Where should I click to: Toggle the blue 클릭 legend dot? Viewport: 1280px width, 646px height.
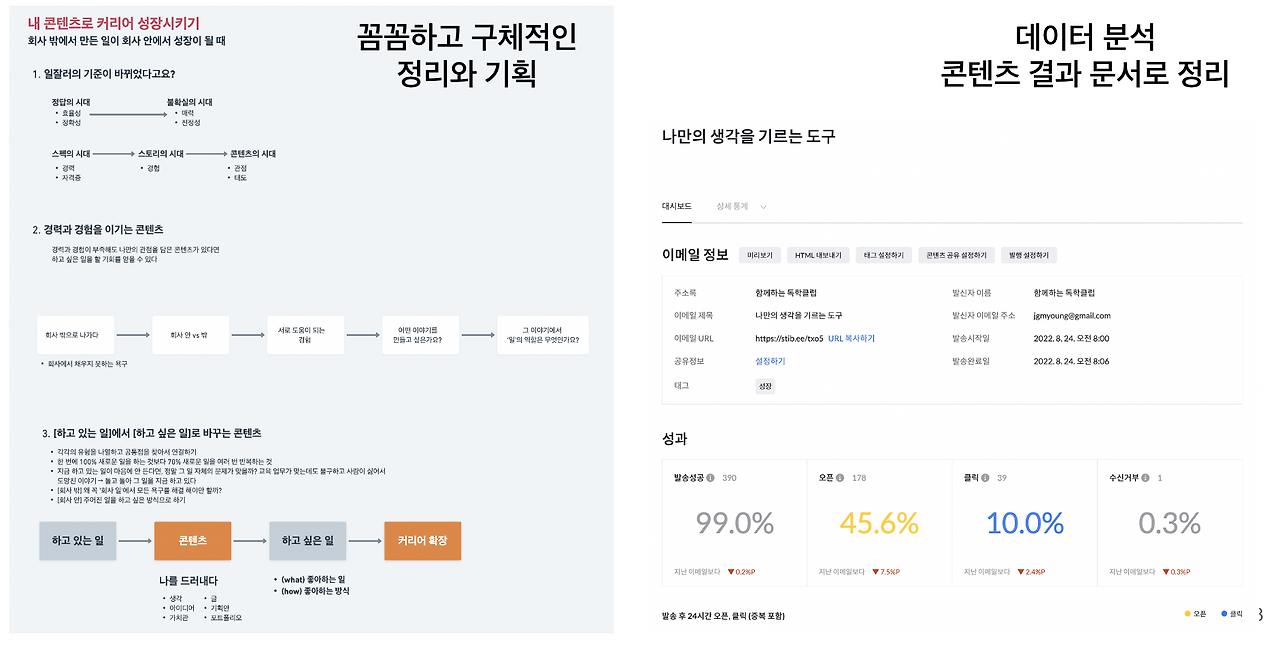[1224, 614]
